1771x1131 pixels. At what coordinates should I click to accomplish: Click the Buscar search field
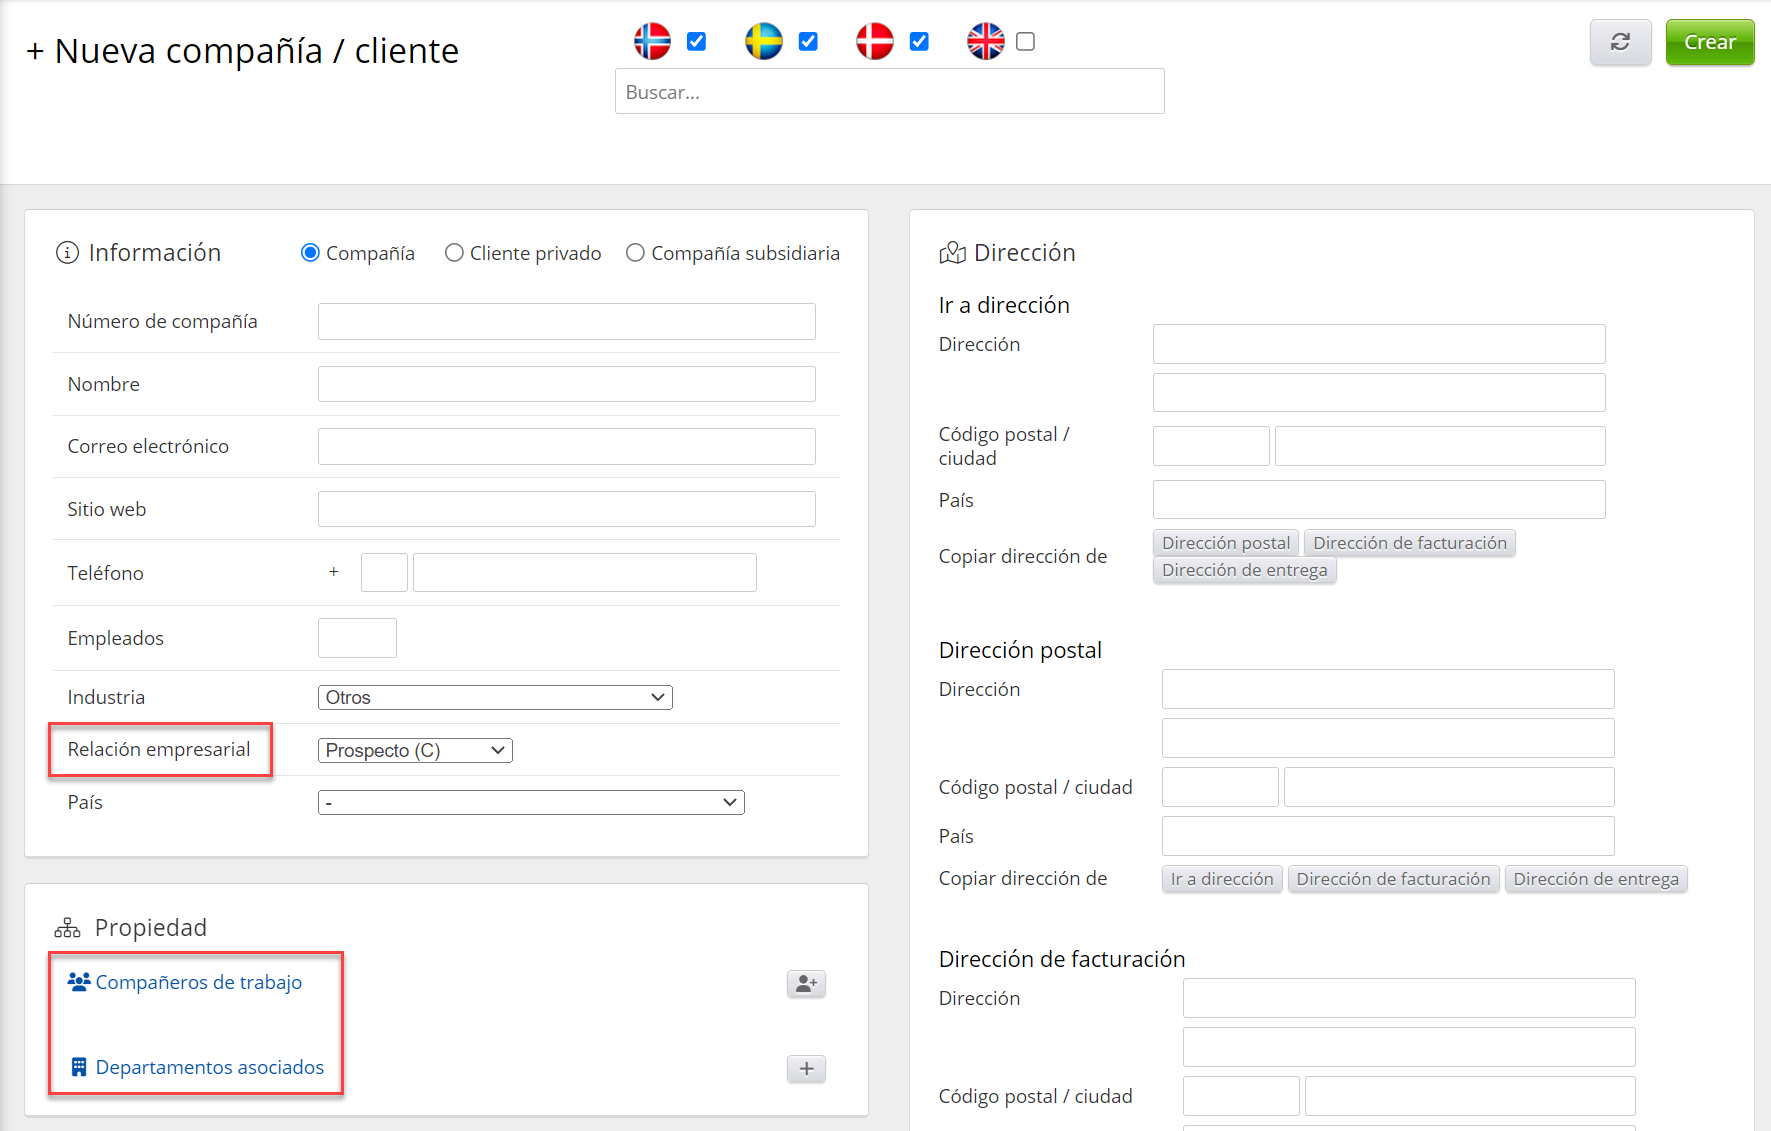[x=889, y=92]
